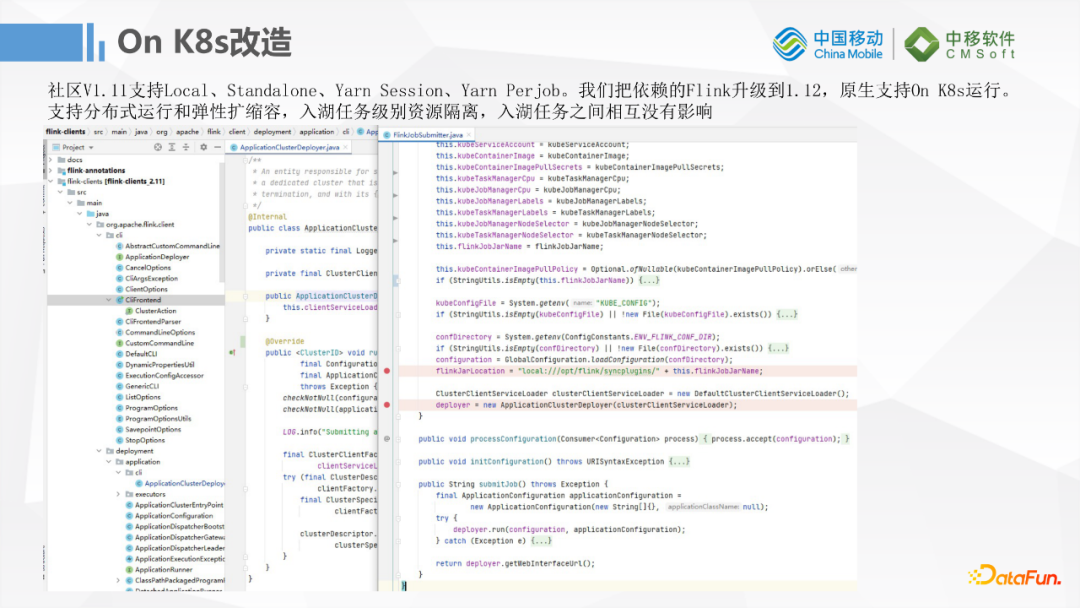
Task: Collapse the main folder
Action: click(70, 203)
